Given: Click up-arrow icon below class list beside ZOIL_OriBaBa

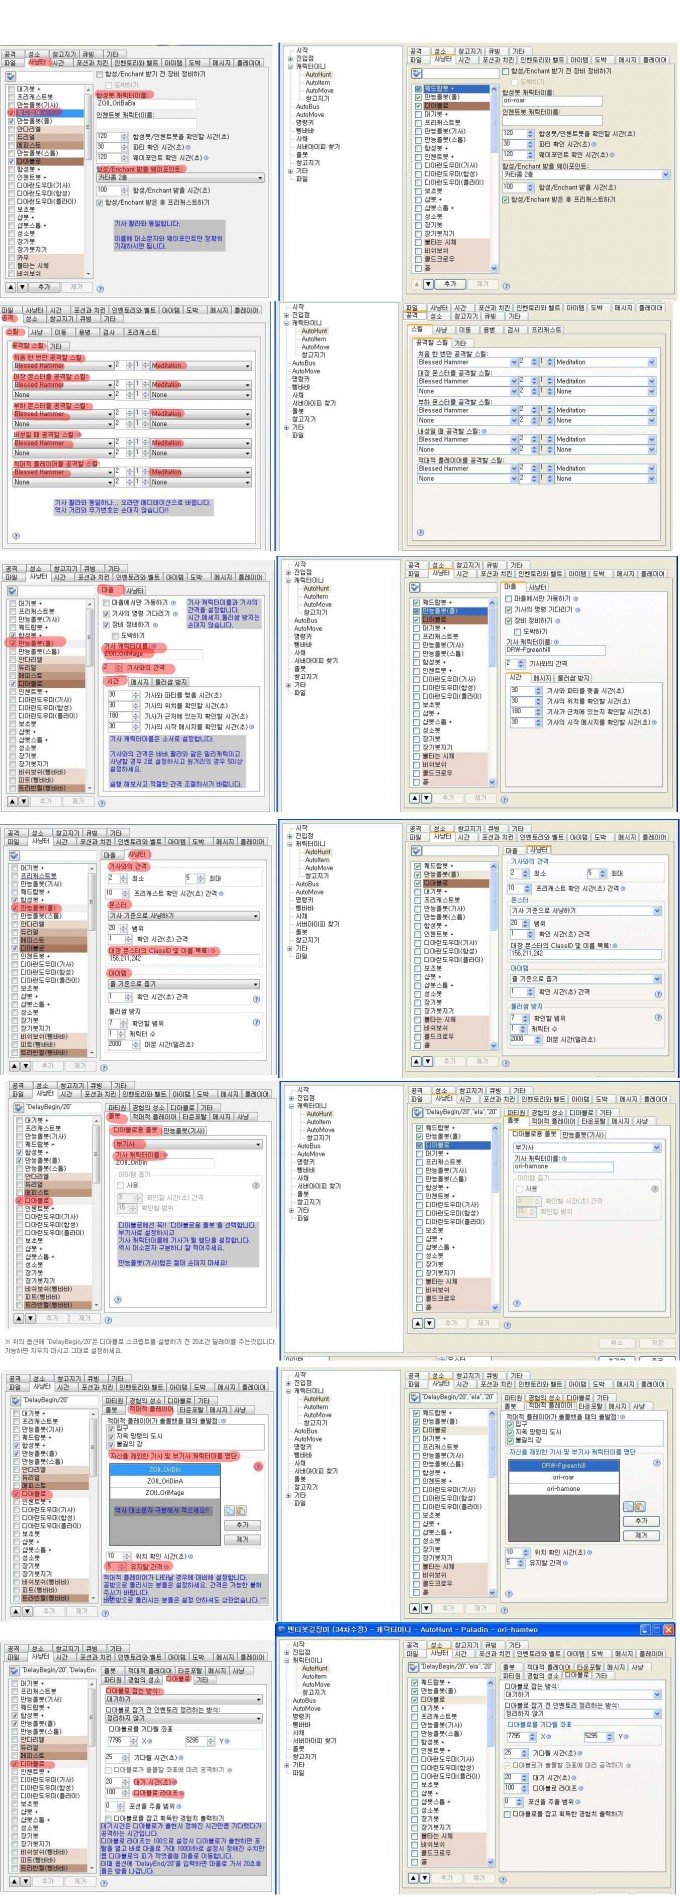Looking at the screenshot, I should click(10, 287).
